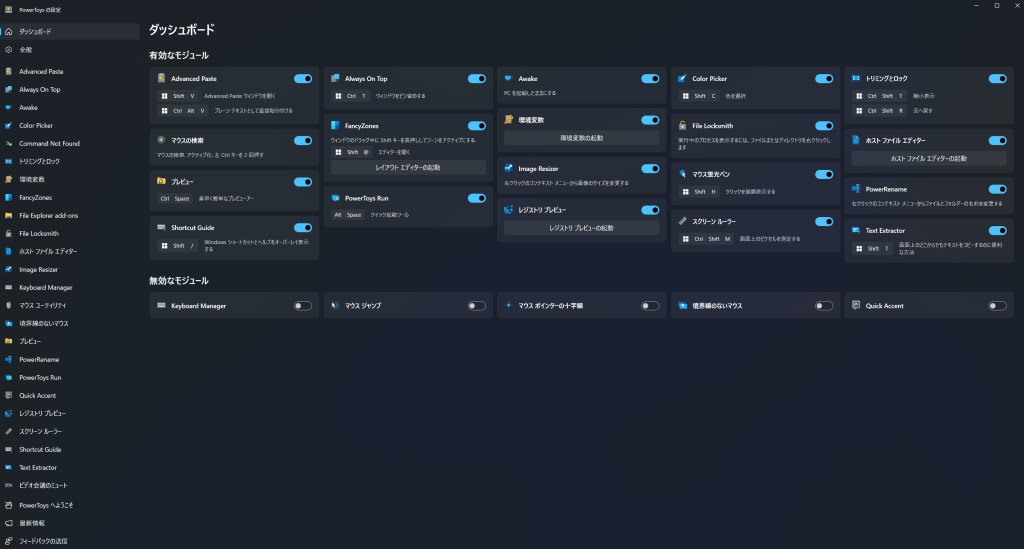Click the Shortcut Guide card icon
The width and height of the screenshot is (1024, 549).
tap(161, 227)
